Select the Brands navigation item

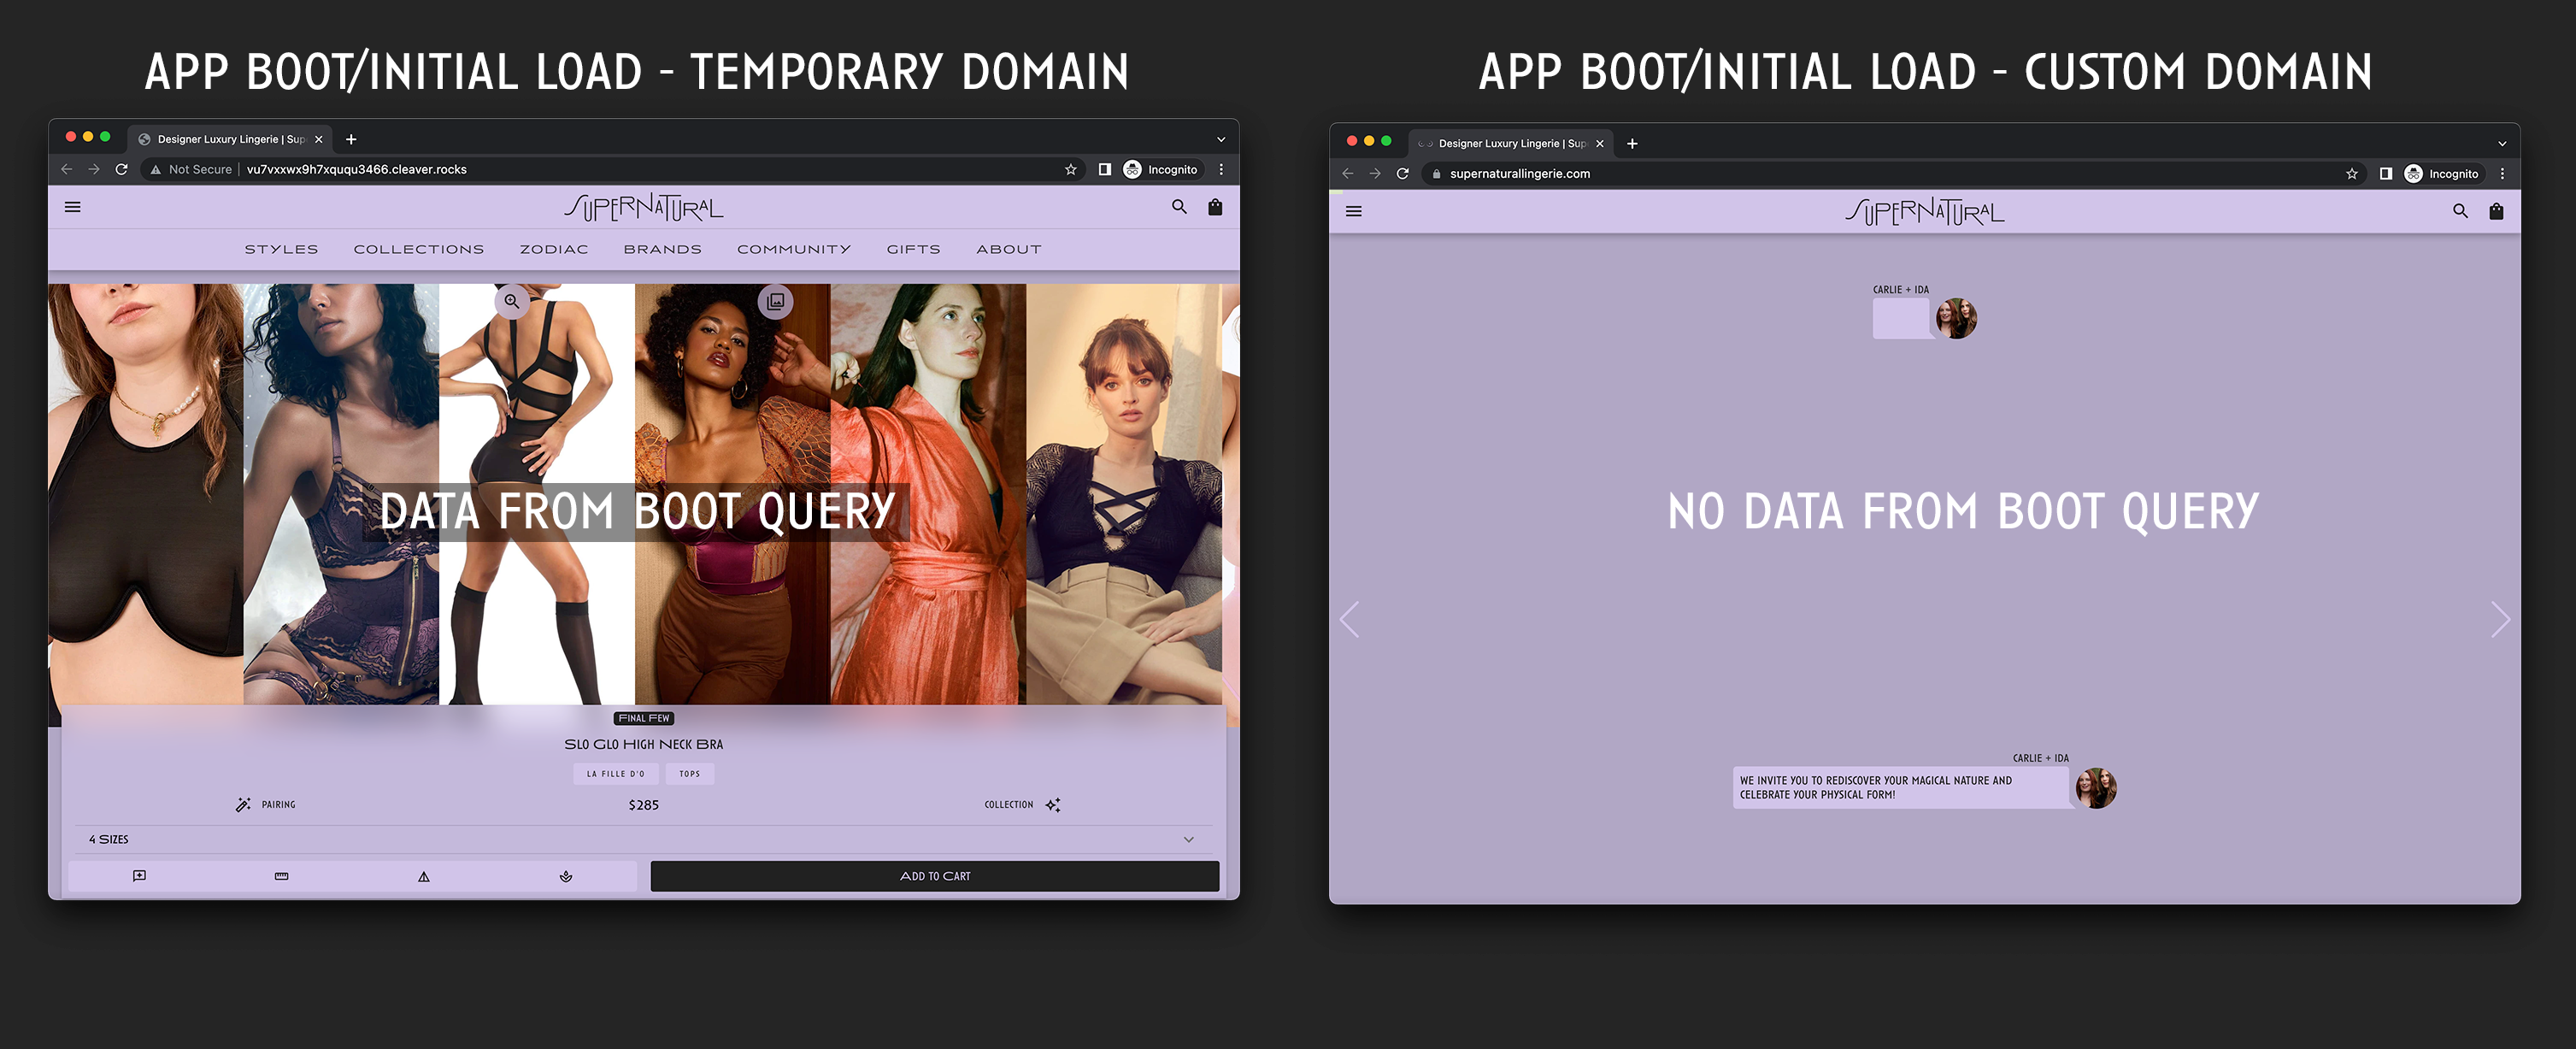[662, 249]
